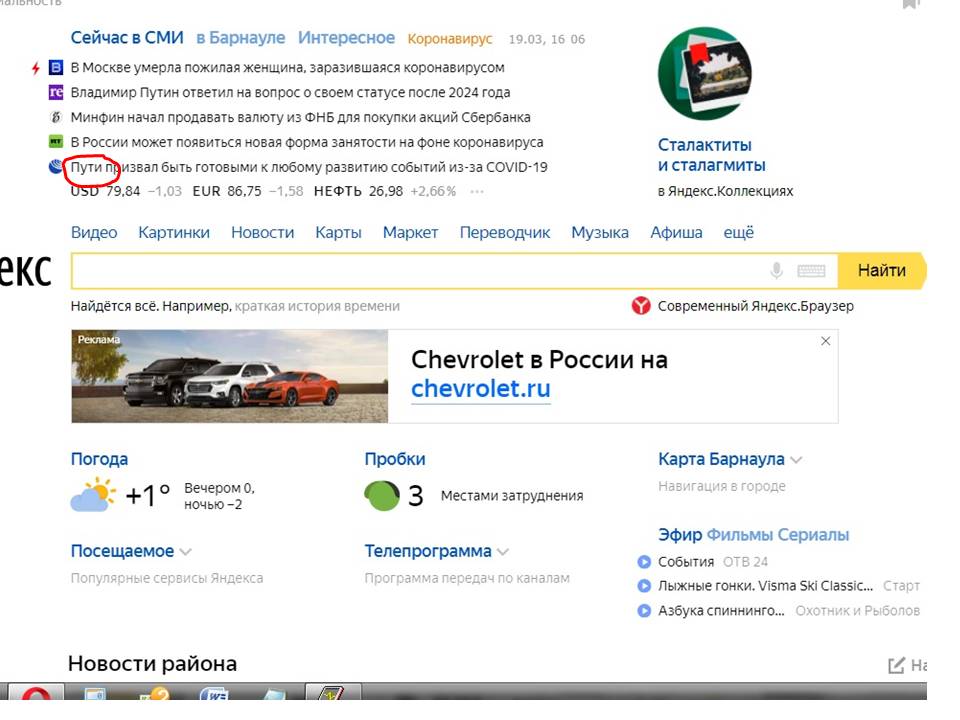Click the Местами затруднения traffic text
Image resolution: width=960 pixels, height=720 pixels.
[512, 496]
